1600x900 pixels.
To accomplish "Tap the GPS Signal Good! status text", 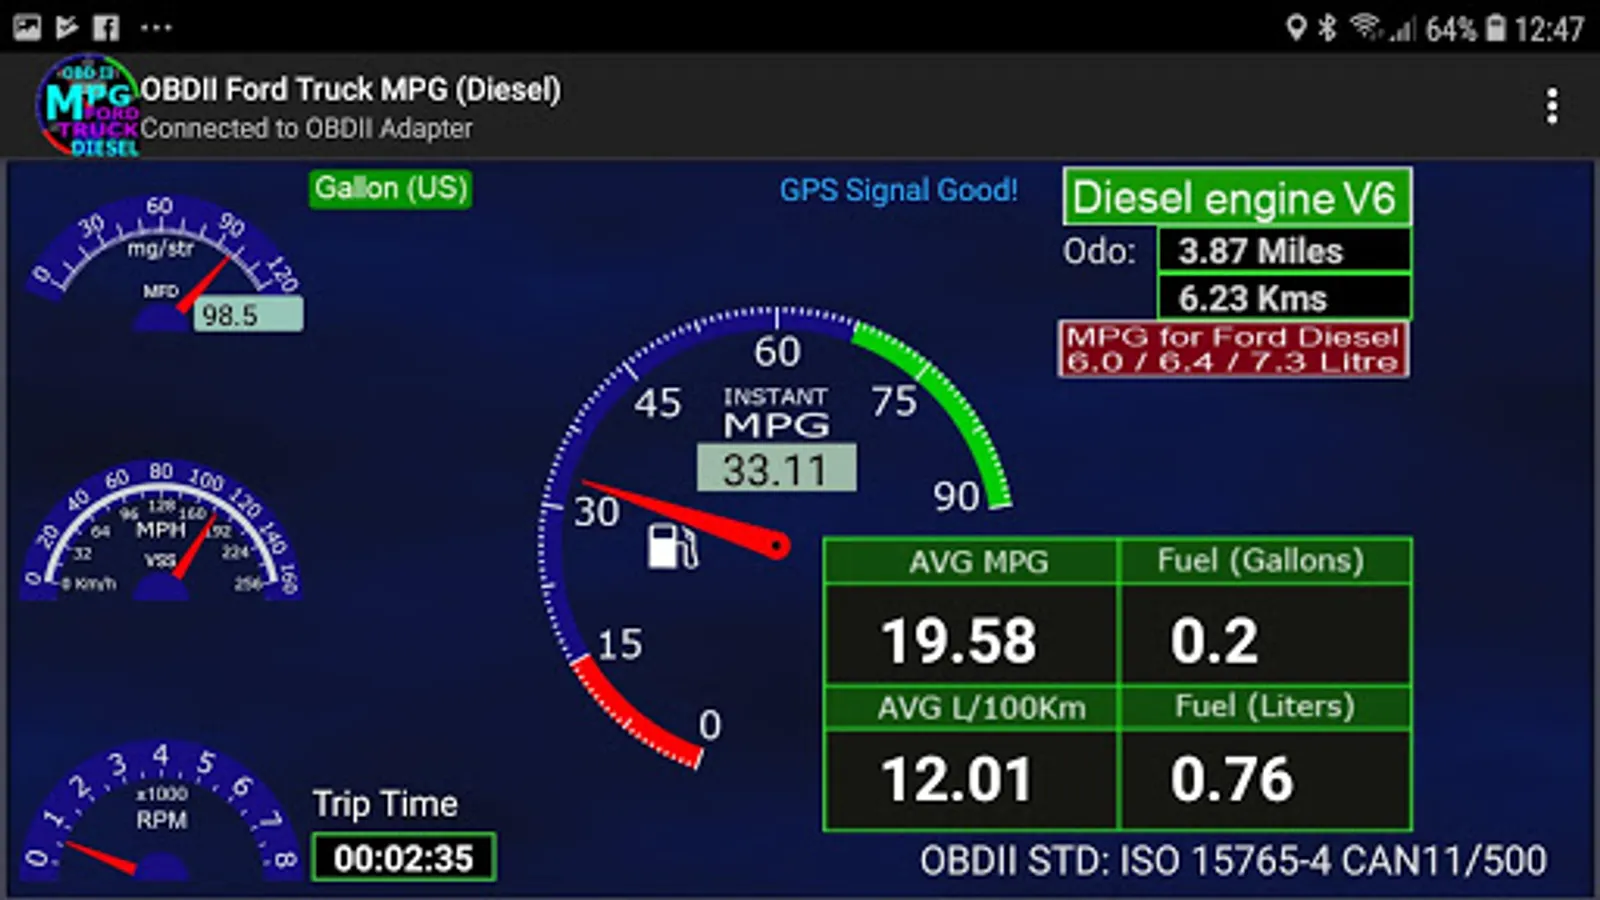I will click(898, 190).
